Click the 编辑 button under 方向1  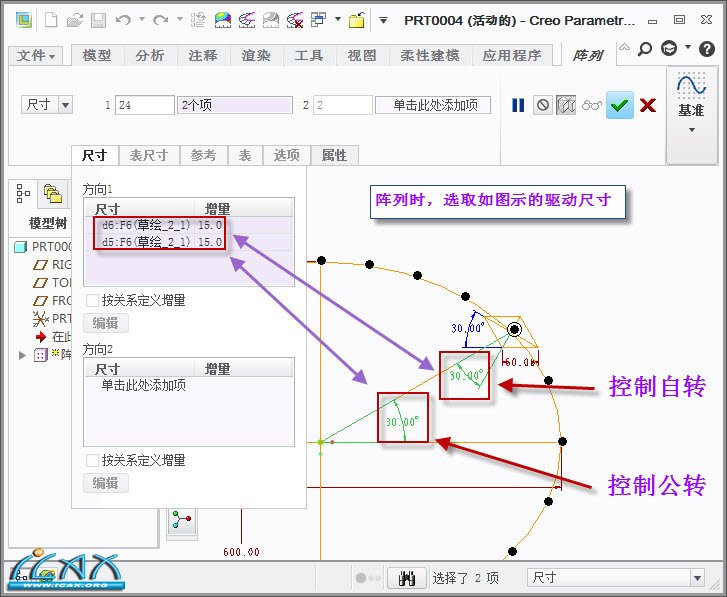pos(105,323)
